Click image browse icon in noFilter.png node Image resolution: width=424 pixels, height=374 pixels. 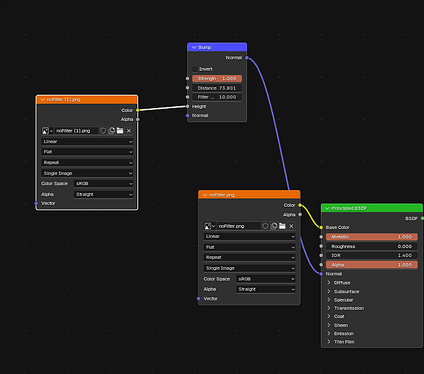click(209, 226)
